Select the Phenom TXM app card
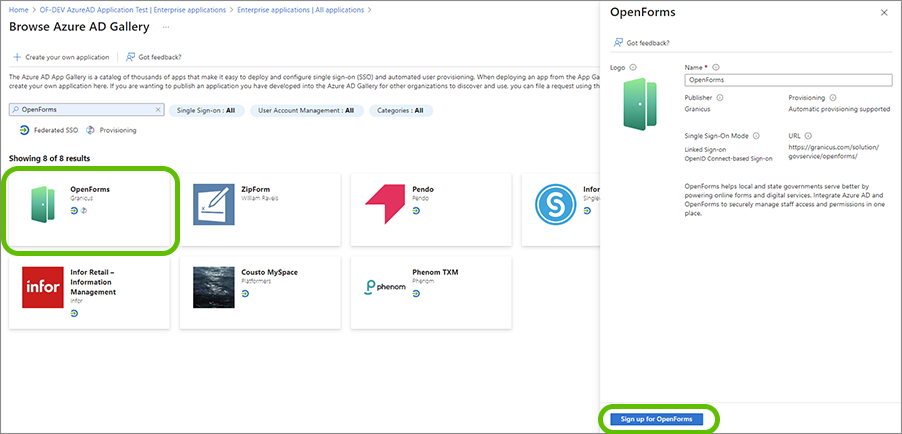 click(431, 292)
